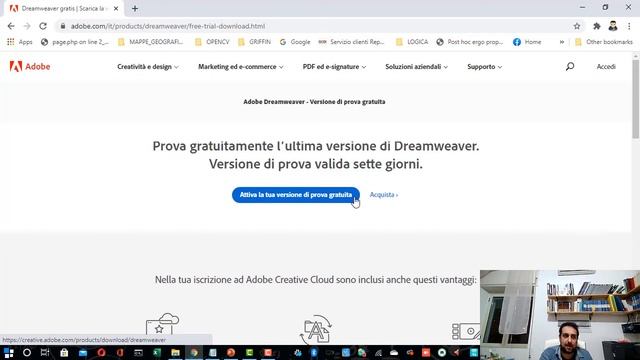Click Attiva la tua versione di prova gratuita
Screen dimensions: 640x360
click(296, 195)
